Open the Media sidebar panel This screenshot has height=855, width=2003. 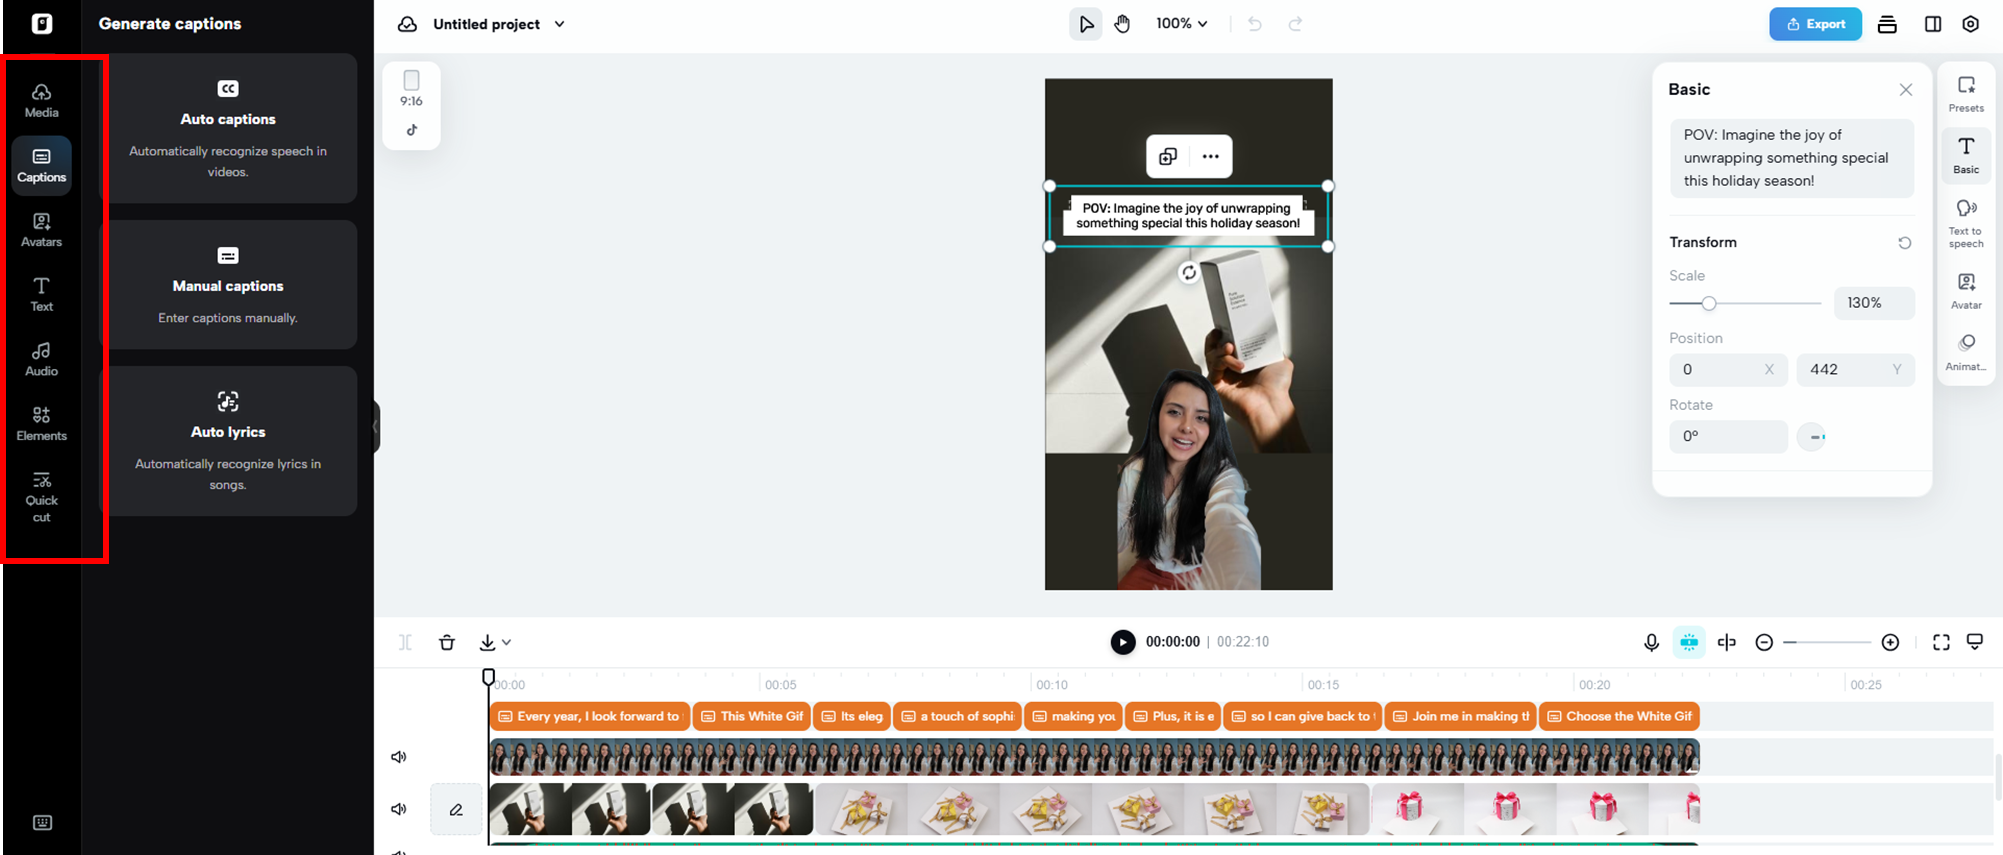41,100
